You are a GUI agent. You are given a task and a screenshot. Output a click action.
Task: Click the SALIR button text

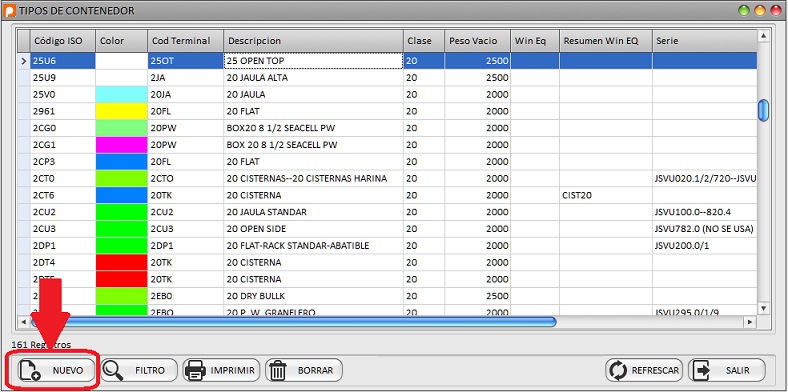pos(737,371)
